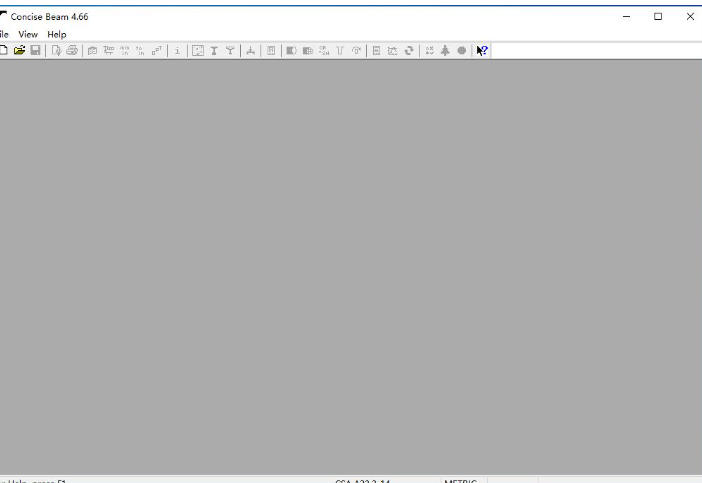Open the File menu
Screen dimensions: 702x483
coord(4,34)
